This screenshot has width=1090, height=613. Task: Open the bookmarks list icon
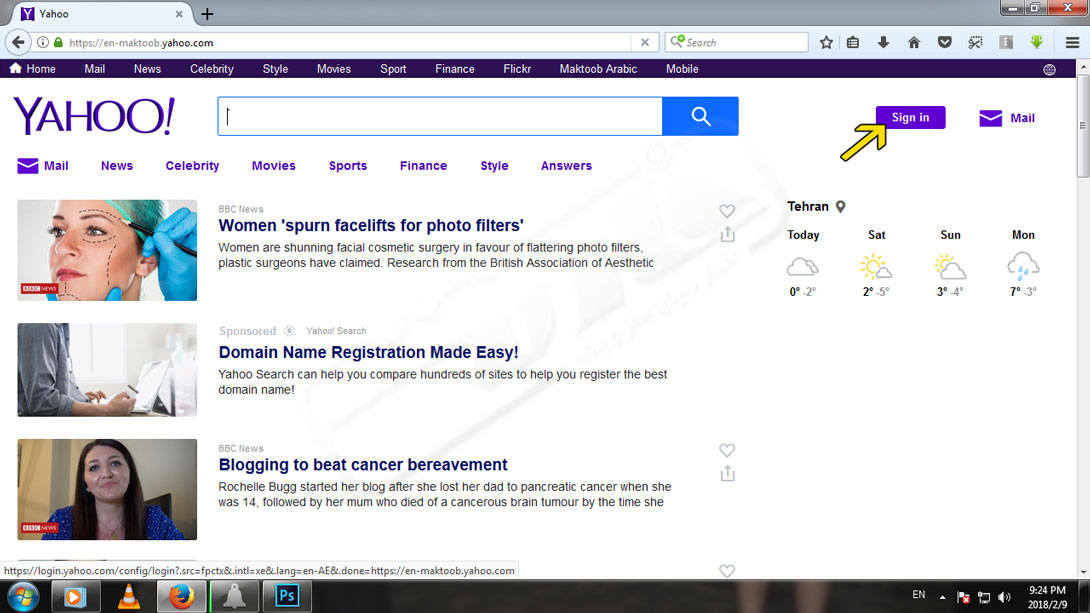click(x=853, y=42)
